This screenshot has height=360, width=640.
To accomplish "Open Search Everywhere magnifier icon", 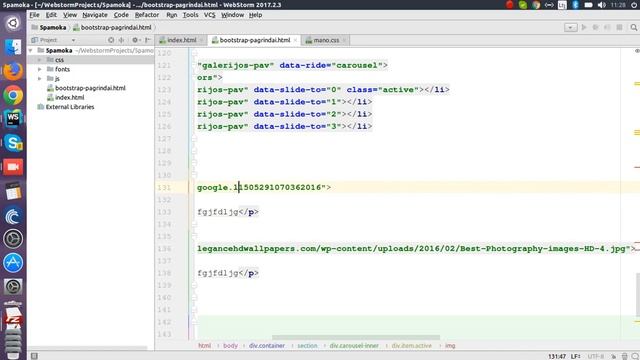I will 633,27.
